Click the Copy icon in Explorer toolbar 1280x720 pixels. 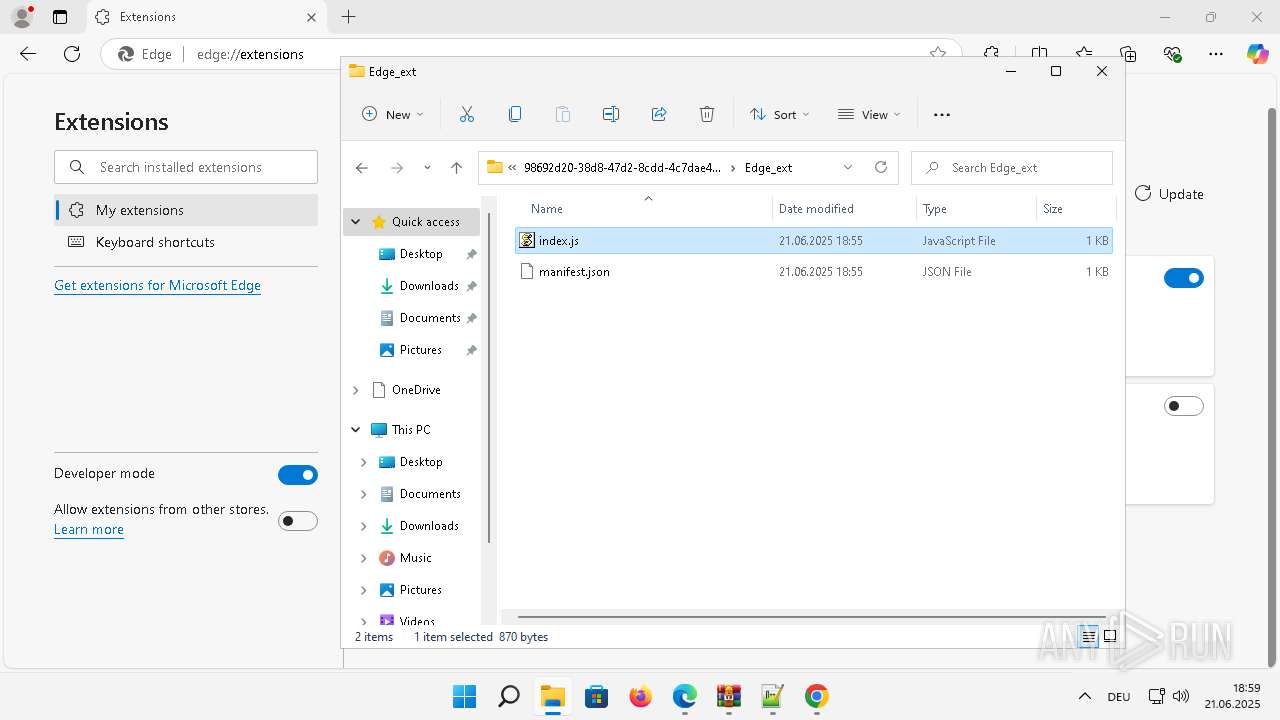point(515,114)
